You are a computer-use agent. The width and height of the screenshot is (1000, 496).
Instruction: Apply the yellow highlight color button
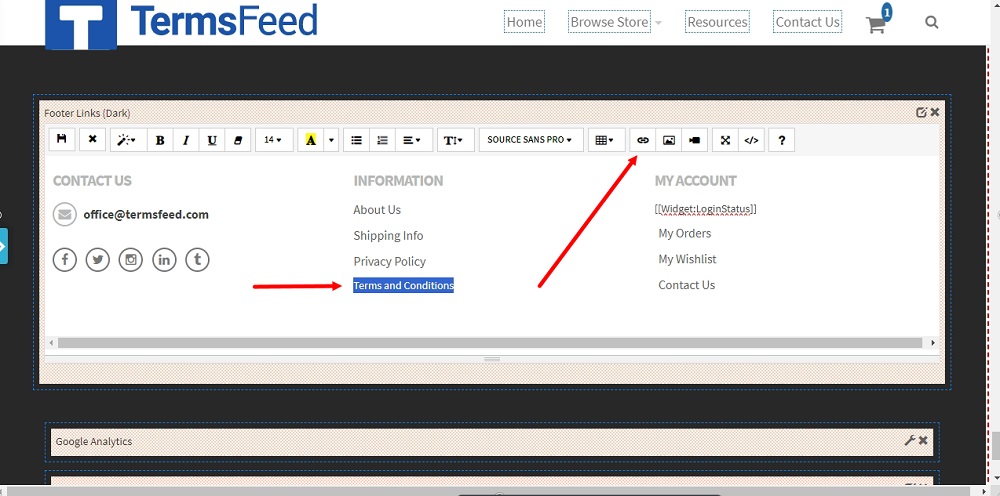311,140
